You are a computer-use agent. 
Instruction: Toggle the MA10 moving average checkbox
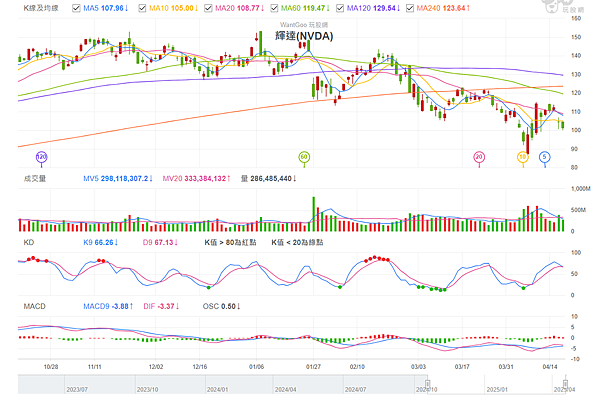click(x=142, y=8)
